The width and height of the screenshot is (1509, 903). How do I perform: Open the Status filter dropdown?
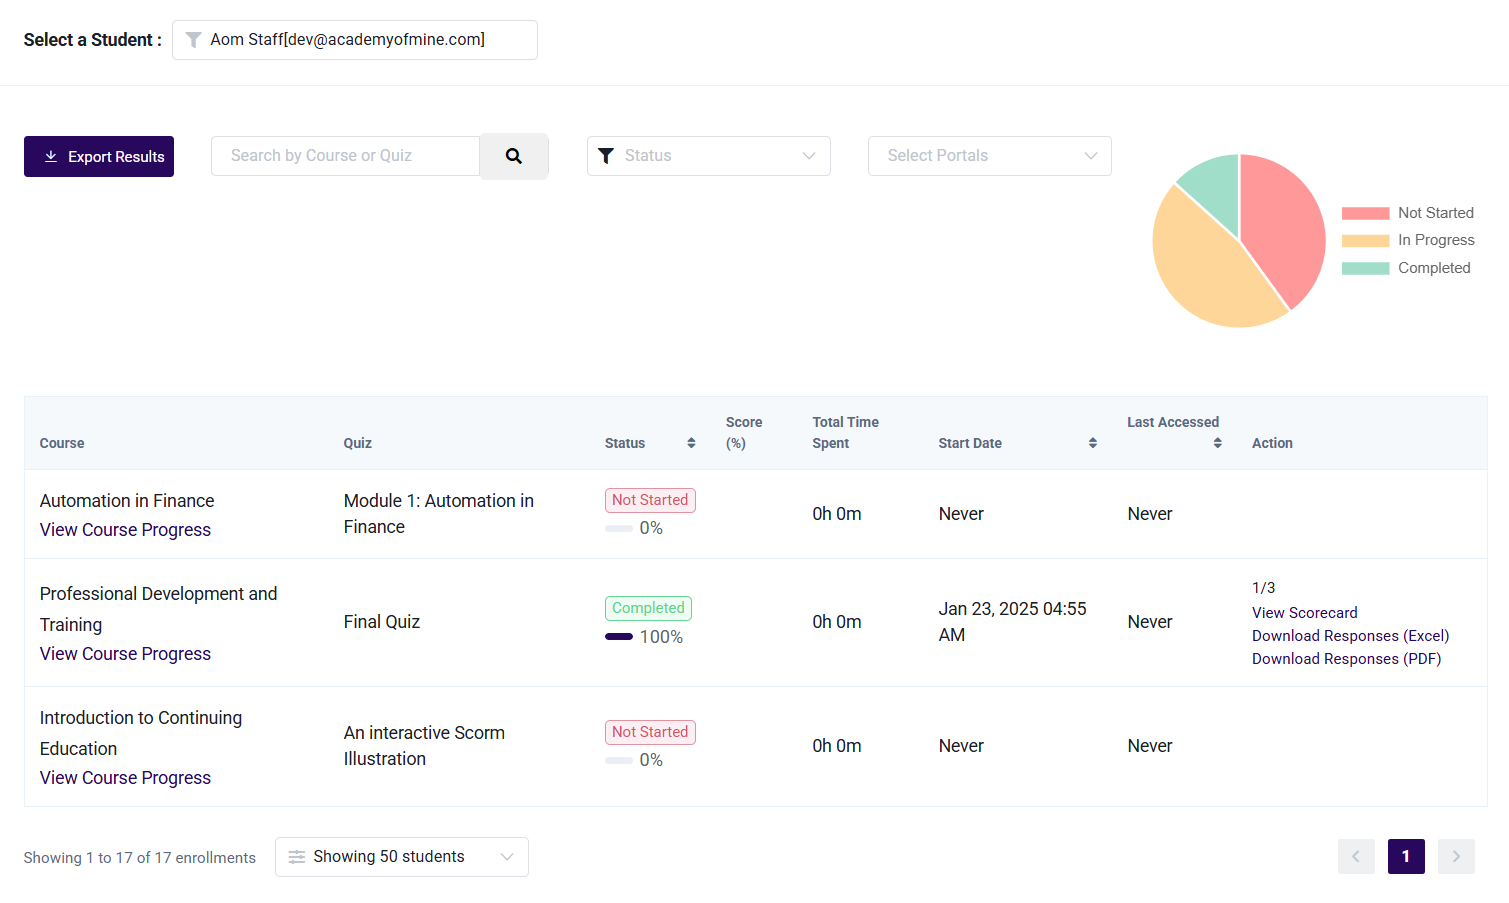coord(708,156)
